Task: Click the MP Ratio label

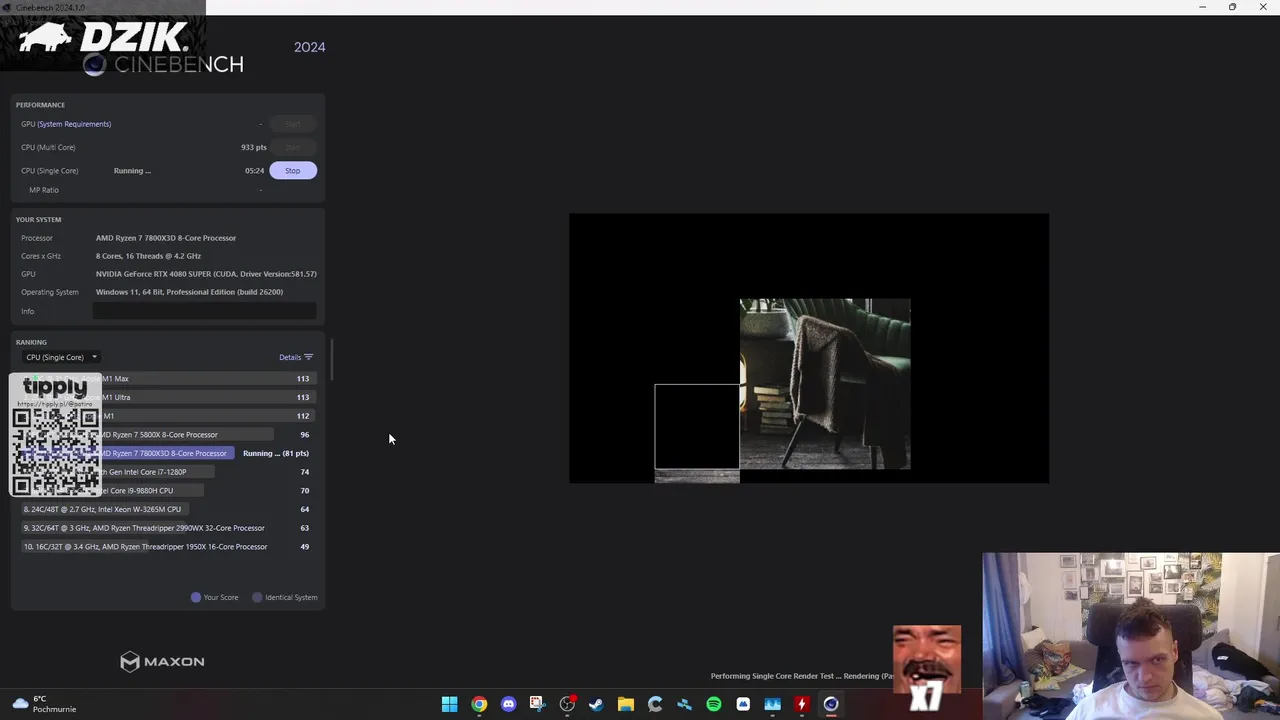Action: click(x=44, y=190)
